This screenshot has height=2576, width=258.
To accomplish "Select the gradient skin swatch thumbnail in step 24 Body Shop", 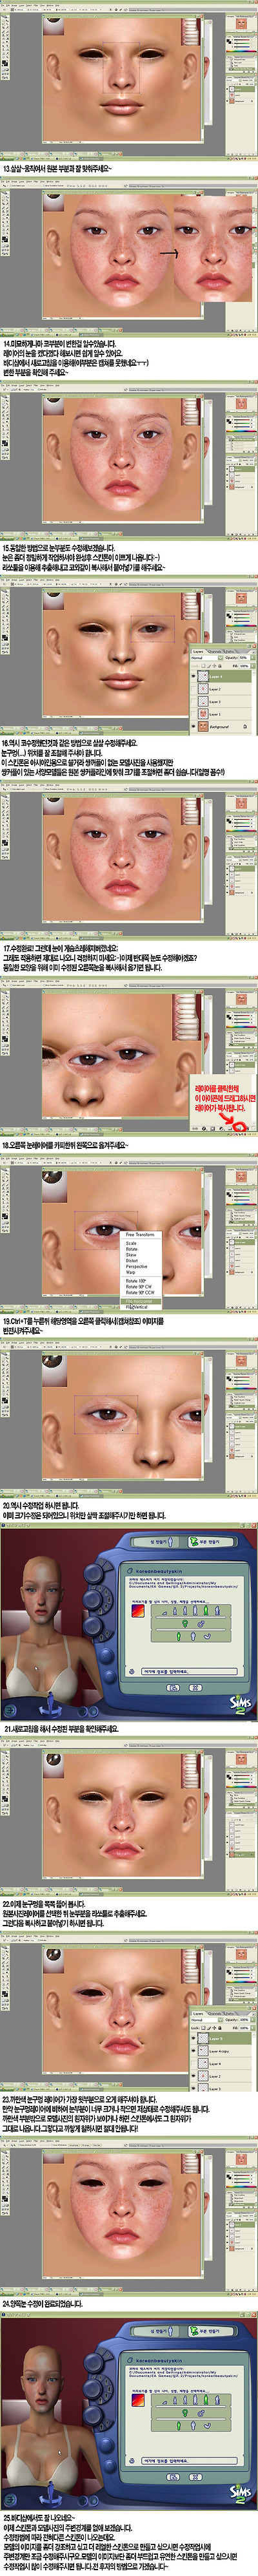I will [138, 2400].
